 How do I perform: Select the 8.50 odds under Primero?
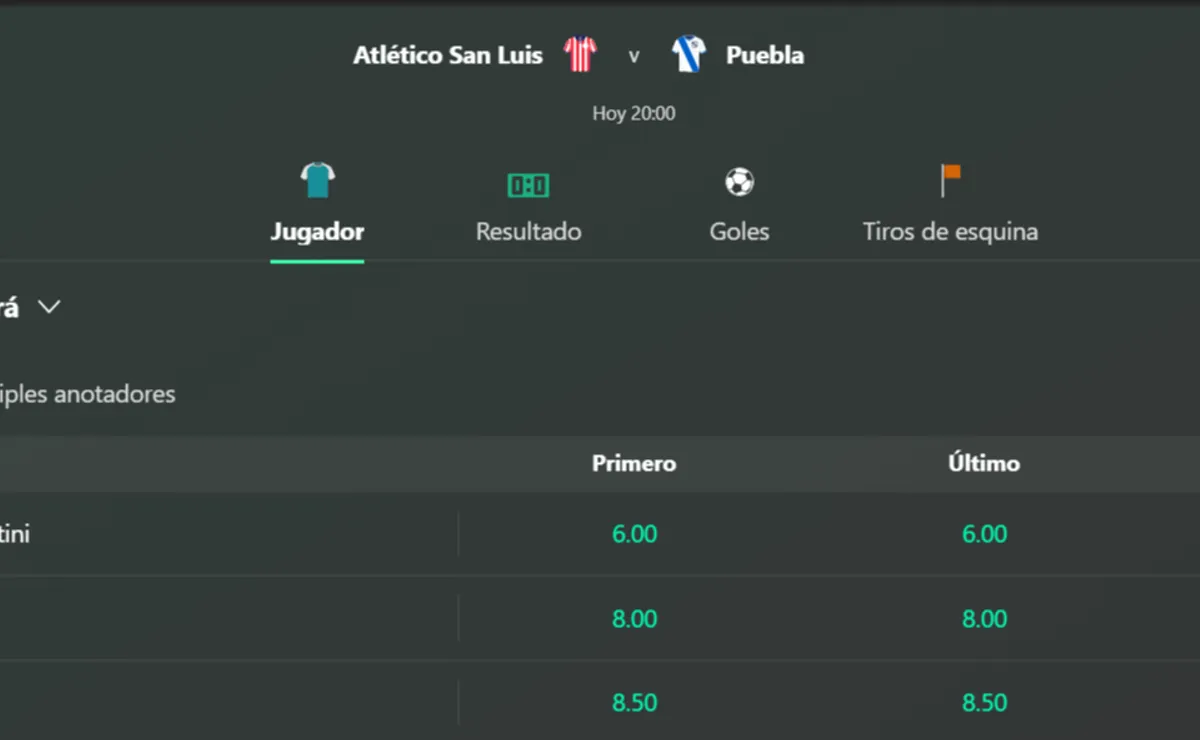tap(634, 702)
